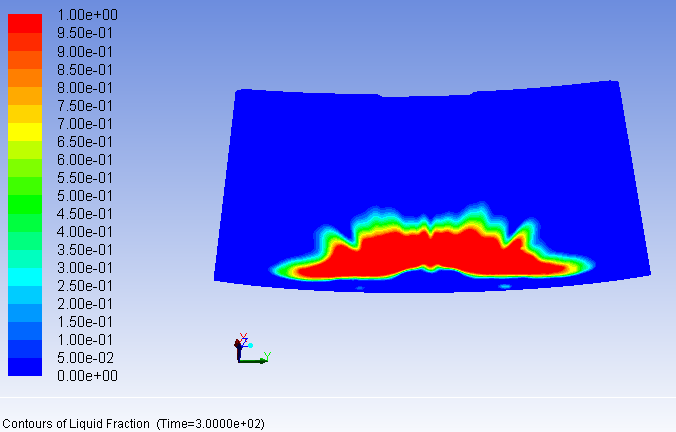Viewport: 676px width, 432px height.
Task: Click the solid blue upper area of domain
Action: point(430,150)
